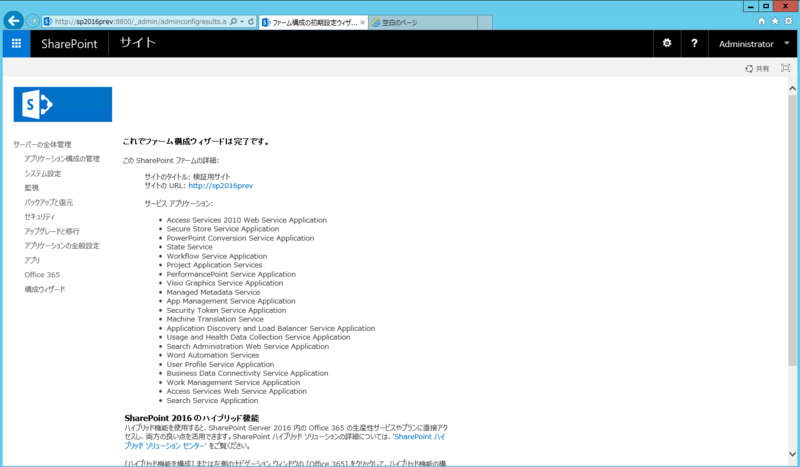Close the ファーム構成の初期設定ウィザード tab

tap(362, 22)
